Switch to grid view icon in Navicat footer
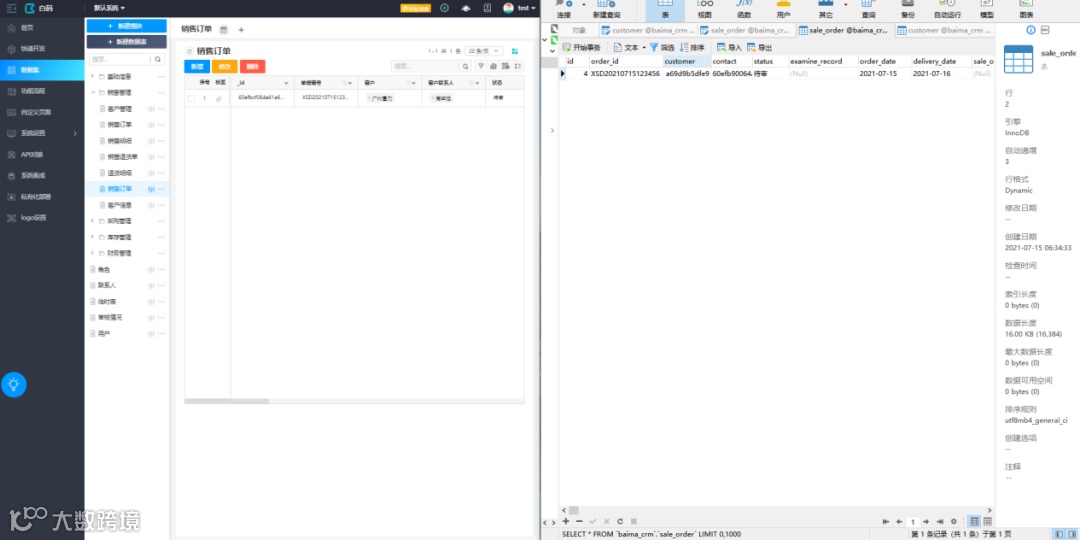 click(x=974, y=521)
